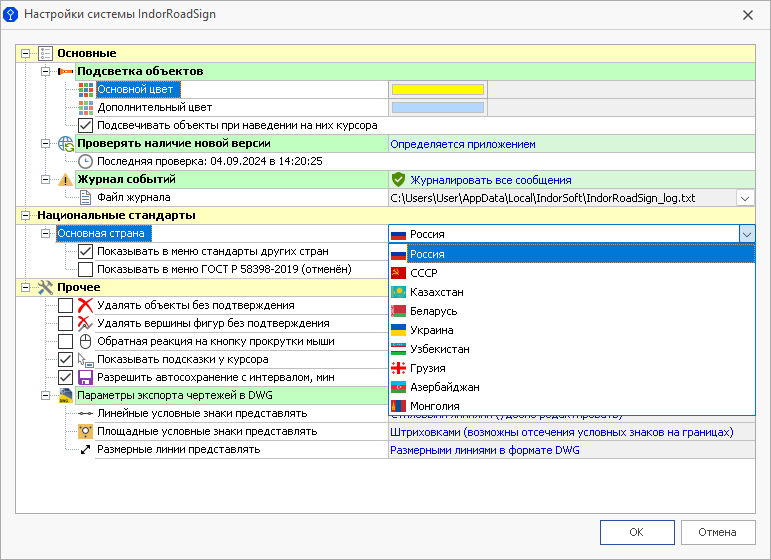Open the yellow Основной цвет swatch
This screenshot has width=771, height=560.
click(x=438, y=89)
